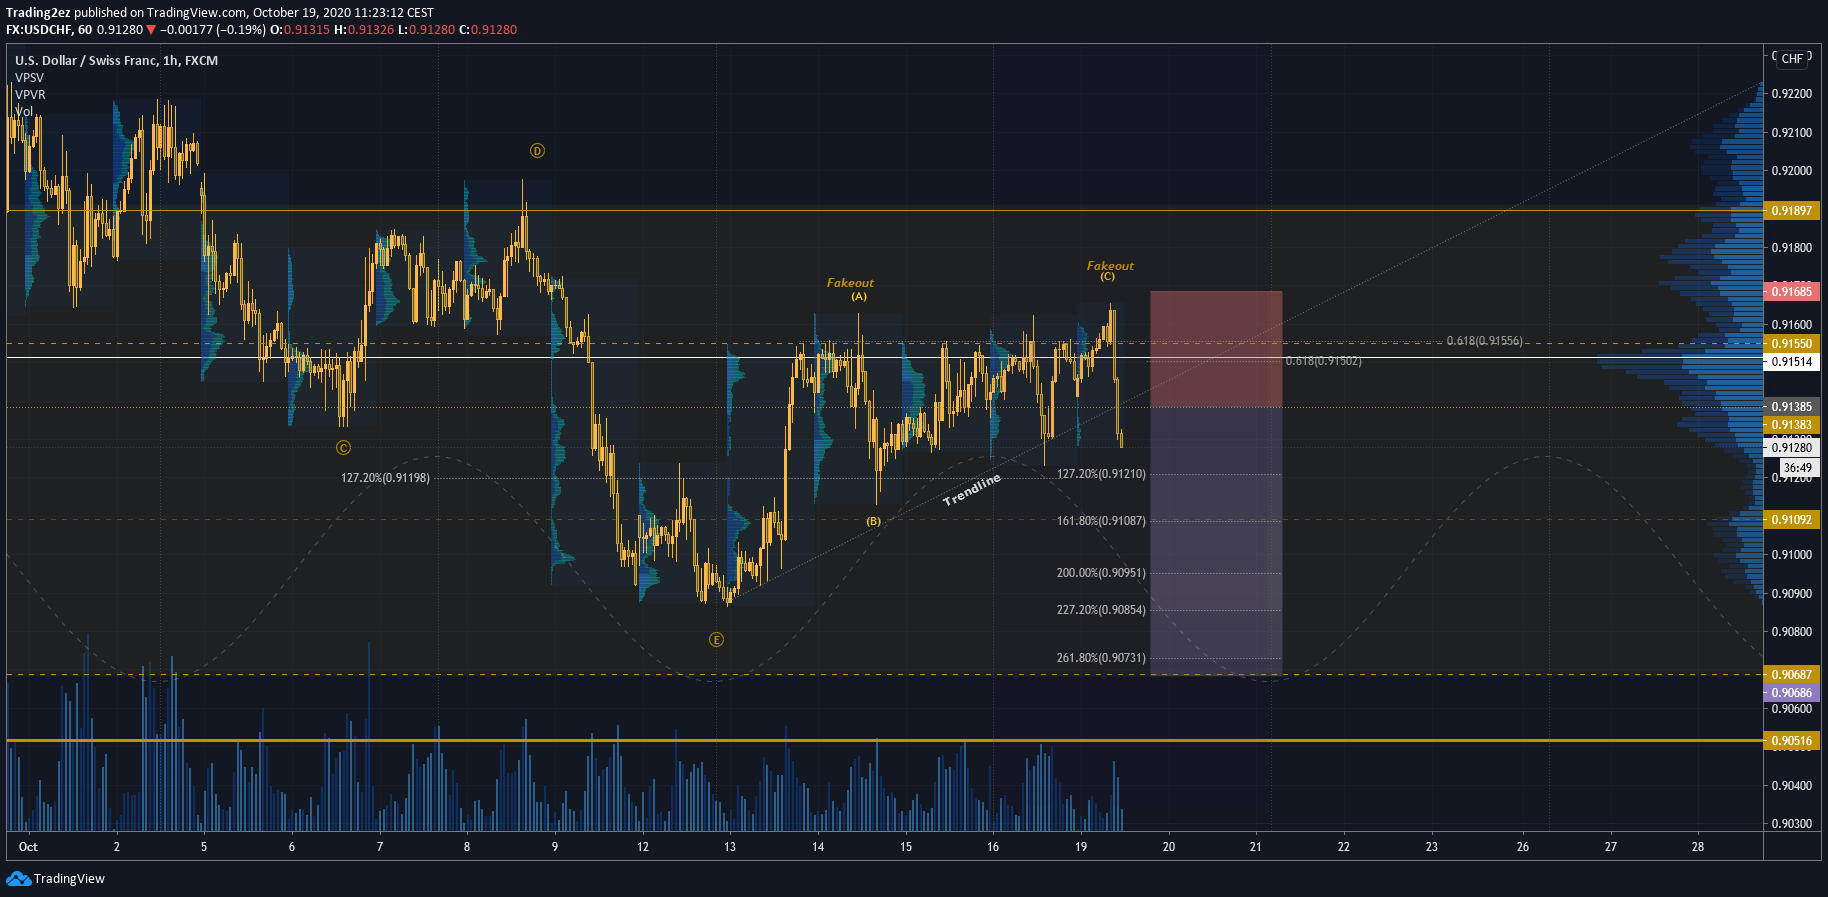1828x897 pixels.
Task: Click the 0.91897 orange price tag
Action: tap(1791, 211)
